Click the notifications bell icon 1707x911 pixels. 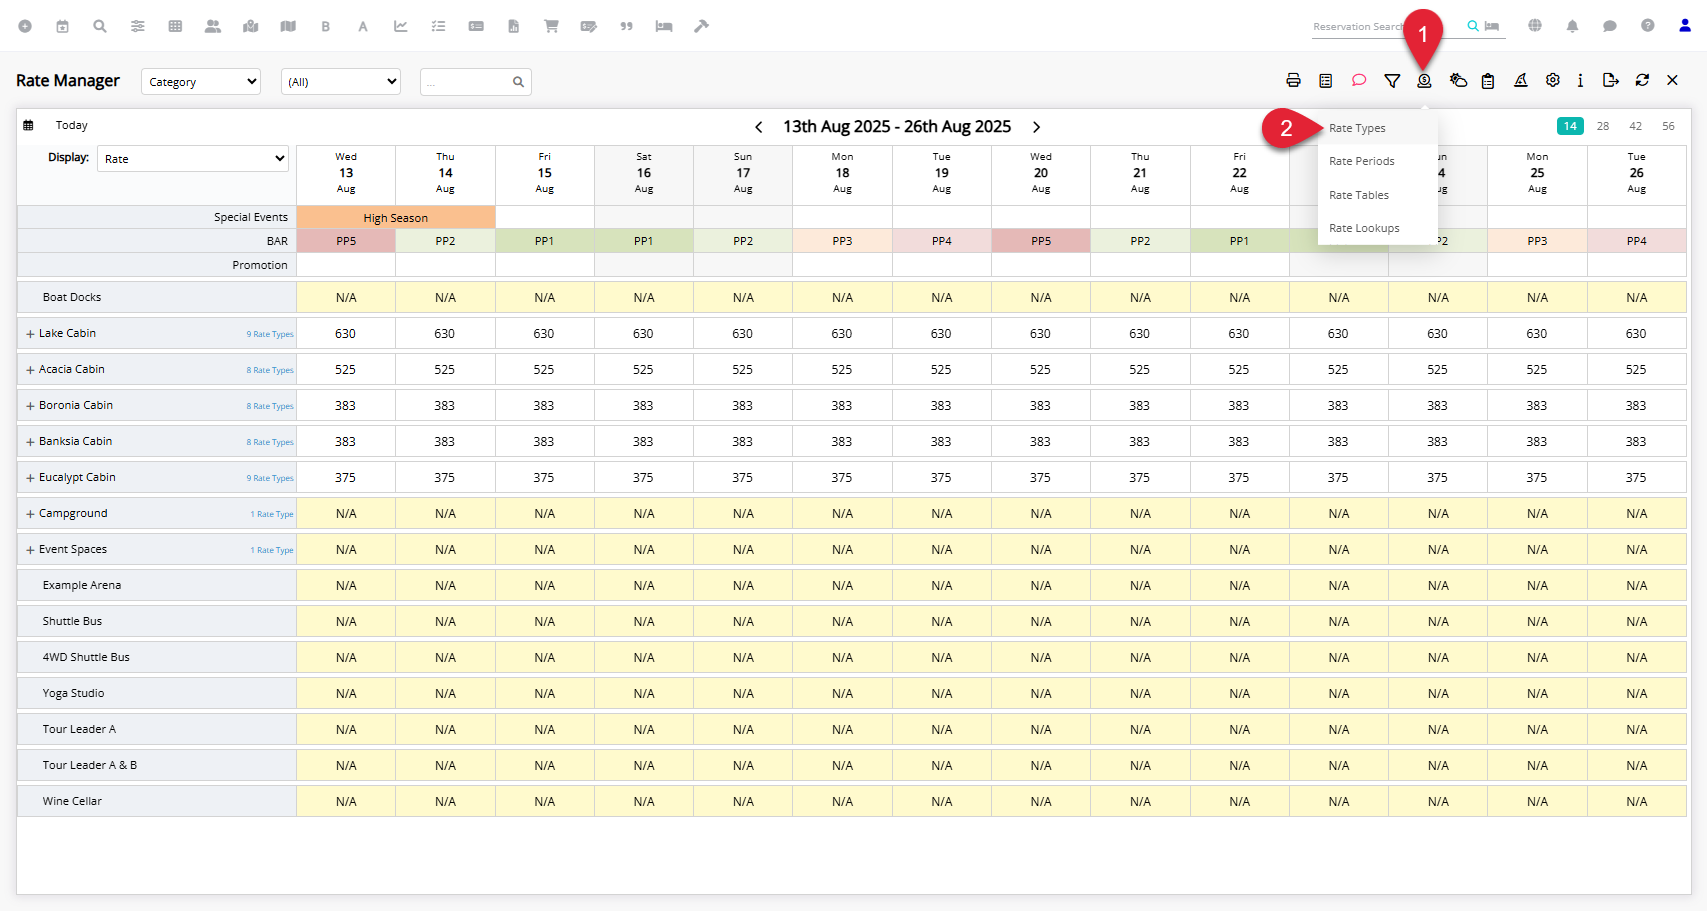[x=1572, y=26]
